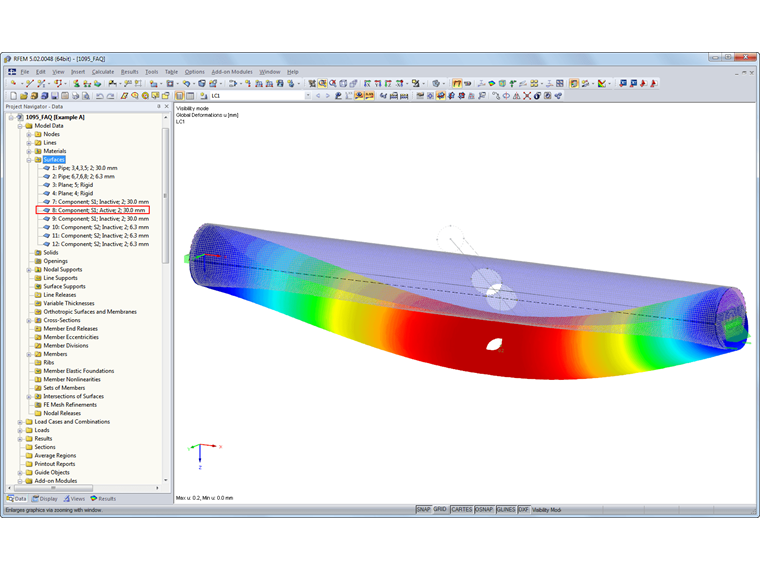Click the last red PDF export icon

click(654, 83)
